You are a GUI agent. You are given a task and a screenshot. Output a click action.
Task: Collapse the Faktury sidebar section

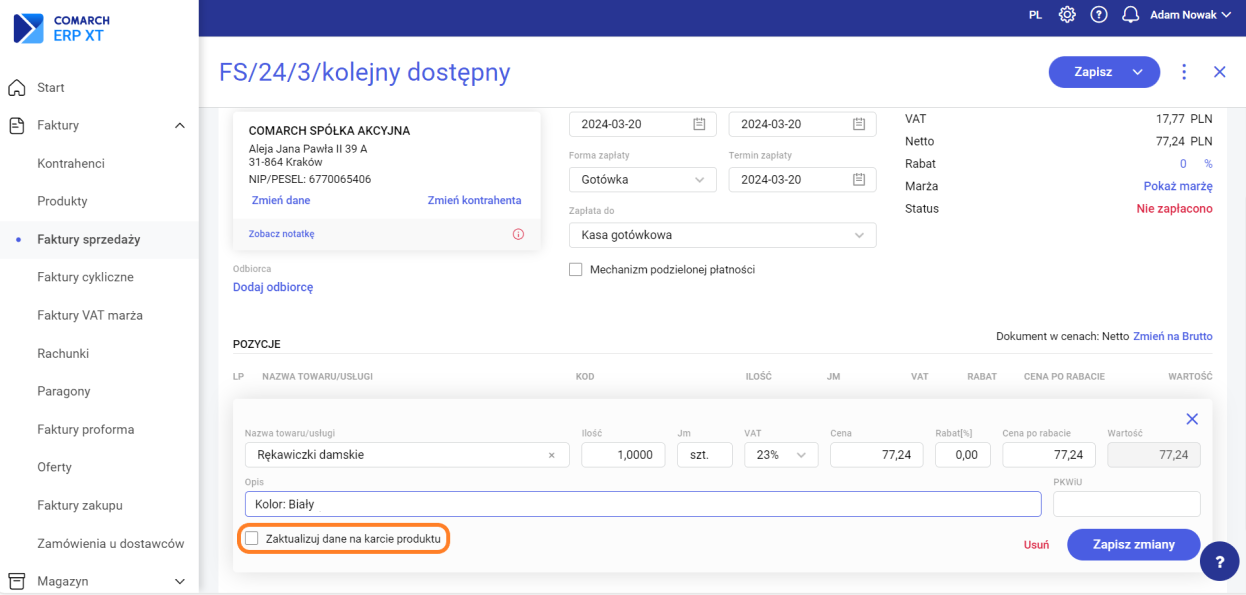point(180,126)
